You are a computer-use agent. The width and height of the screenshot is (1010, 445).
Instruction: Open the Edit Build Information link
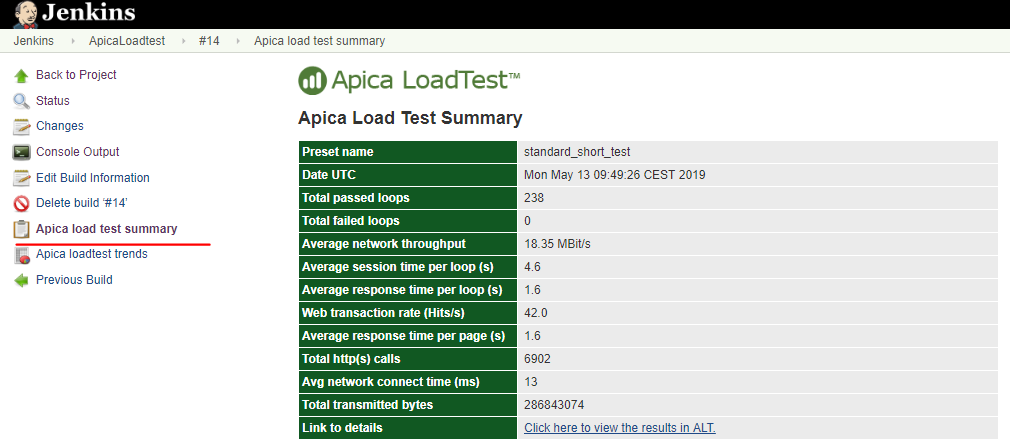tap(93, 178)
